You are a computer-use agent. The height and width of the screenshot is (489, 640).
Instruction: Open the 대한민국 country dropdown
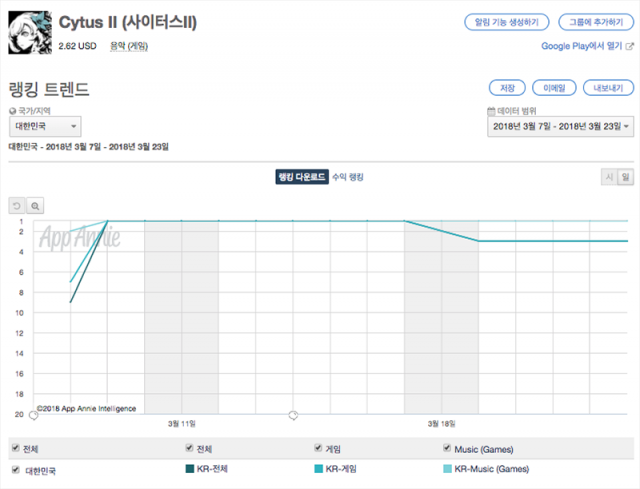[45, 127]
